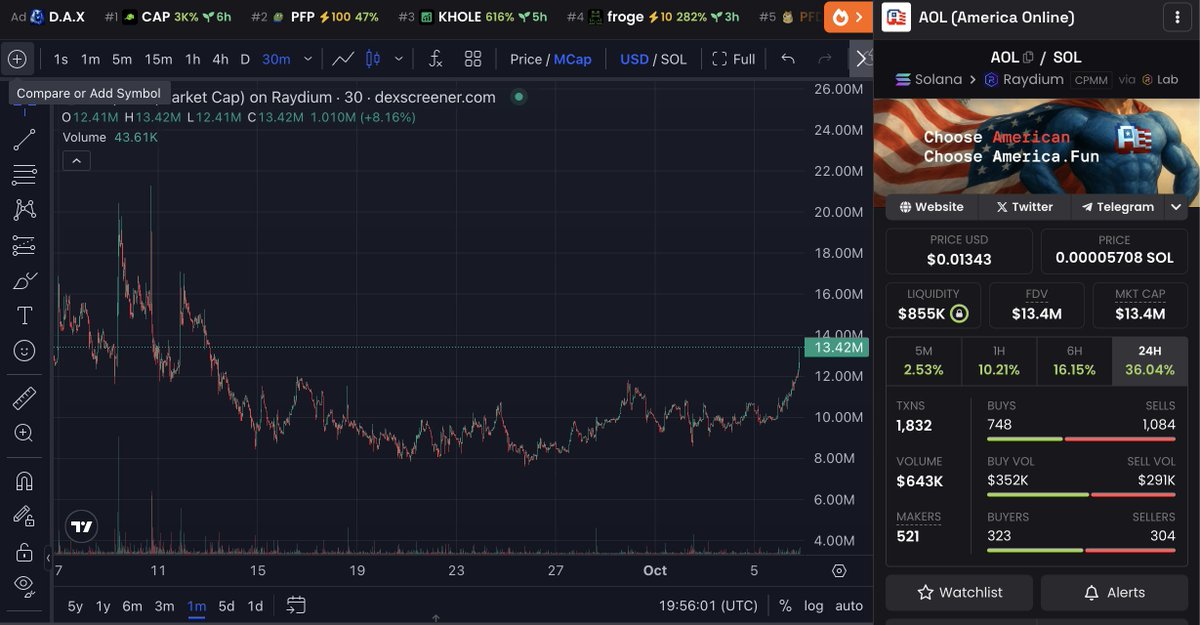The image size is (1200, 625).
Task: Open the chart settings gear icon
Action: 839,571
